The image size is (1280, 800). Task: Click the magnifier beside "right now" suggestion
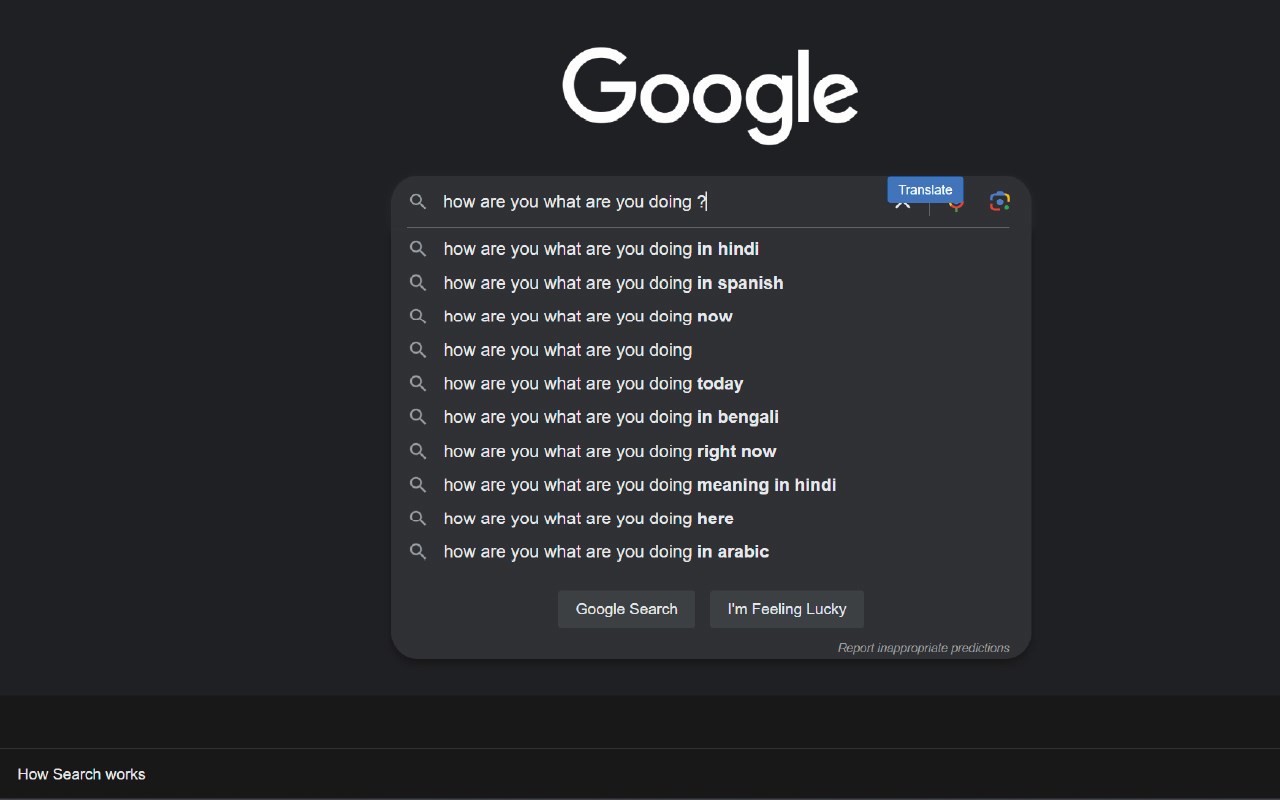pyautogui.click(x=418, y=451)
